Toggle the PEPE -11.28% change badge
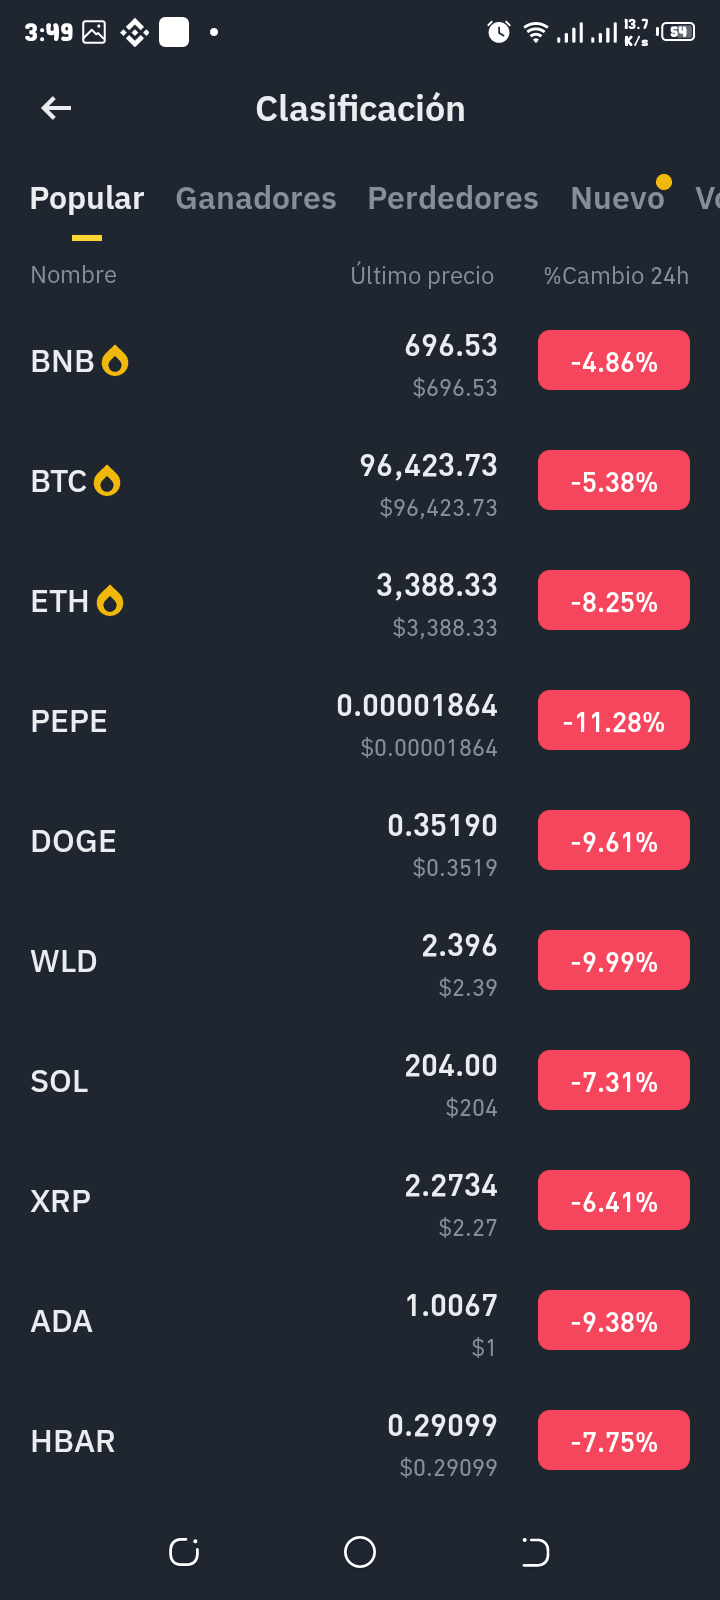The image size is (720, 1600). point(614,720)
